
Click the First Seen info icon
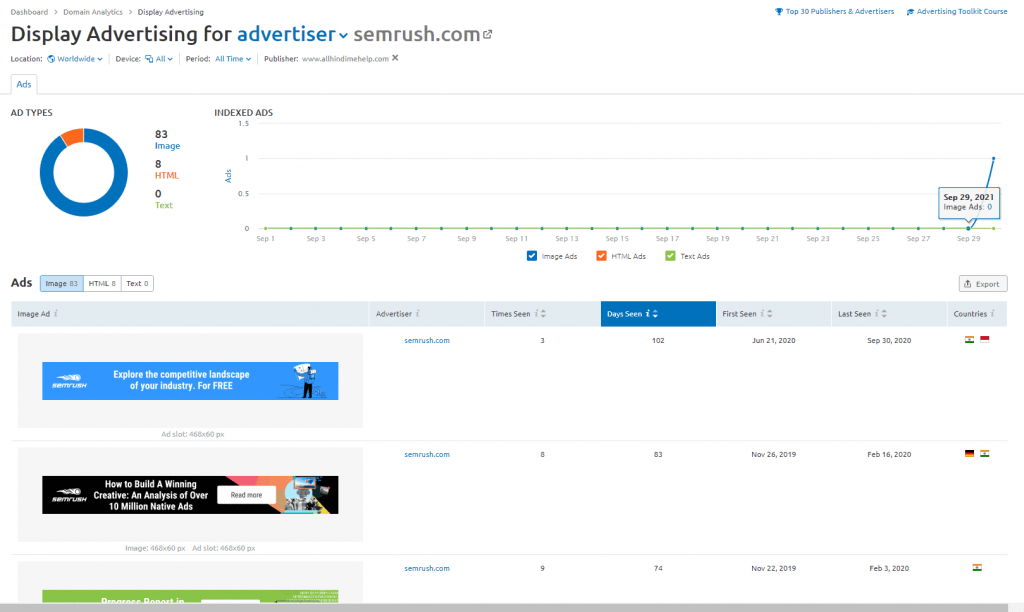tap(762, 314)
